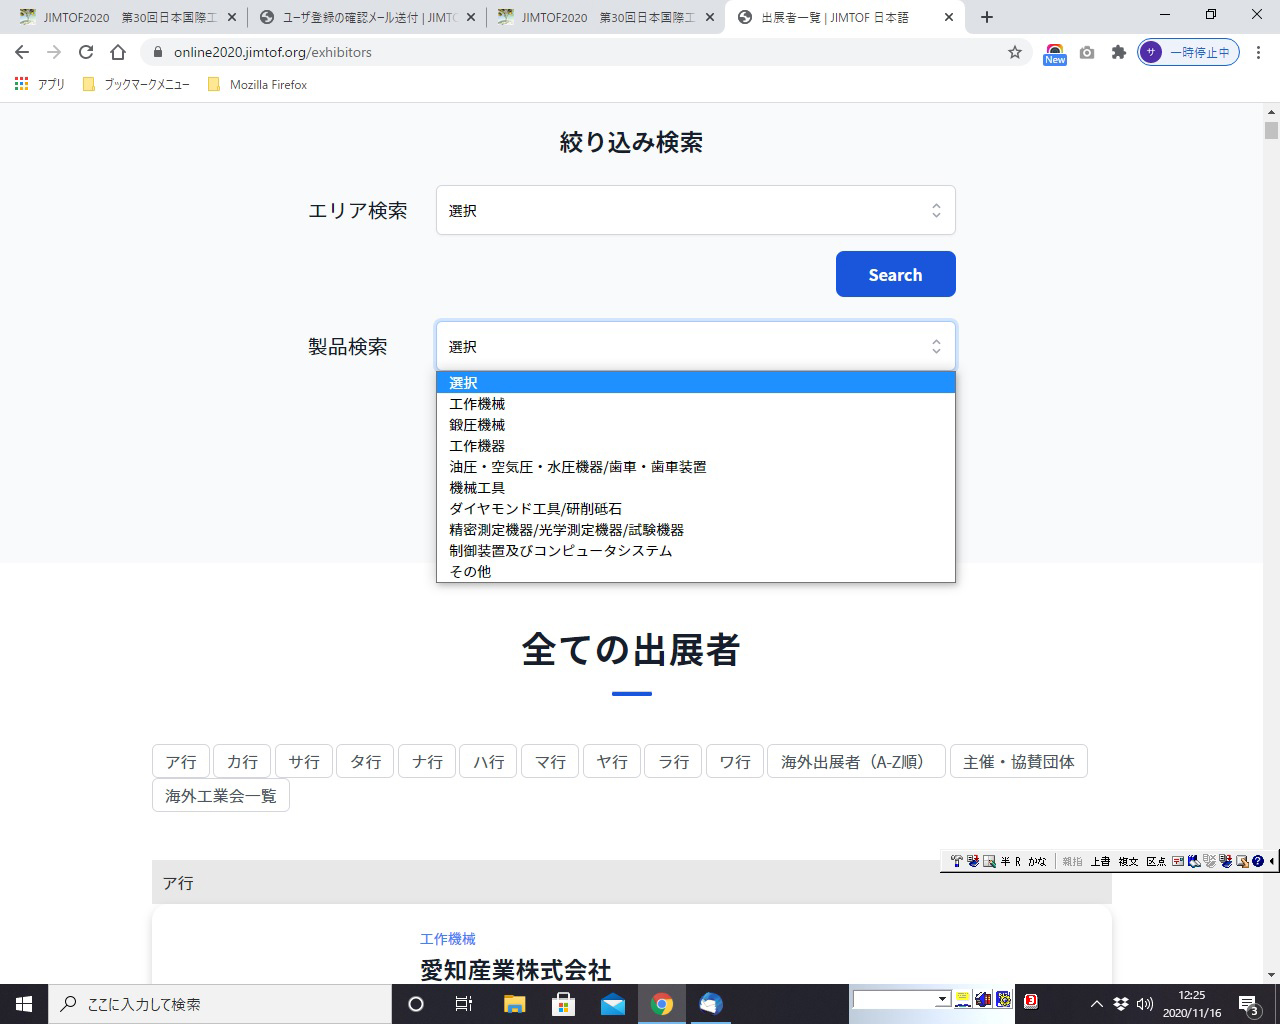Jump to ナ行 exhibitors
This screenshot has height=1024, width=1280.
(427, 761)
